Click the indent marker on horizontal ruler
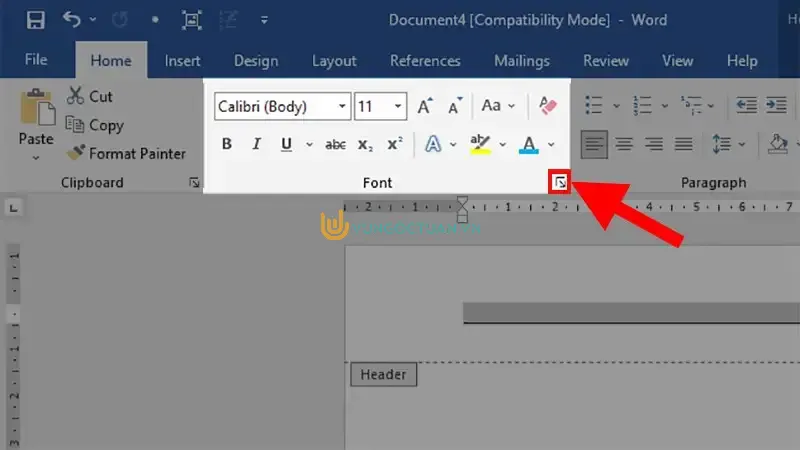The image size is (800, 450). (462, 210)
